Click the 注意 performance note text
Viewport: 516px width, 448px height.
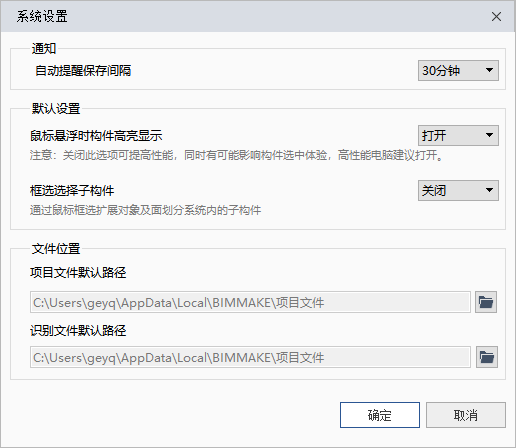point(237,155)
